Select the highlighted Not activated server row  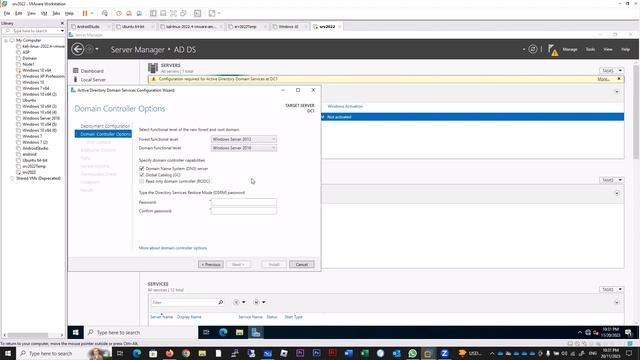coord(472,117)
